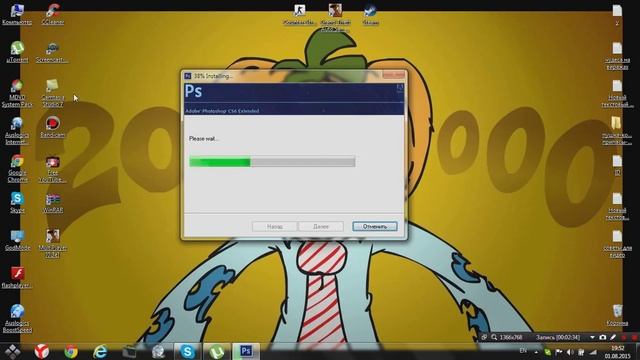Cancel the installation with the Отменить button
The height and width of the screenshot is (360, 640).
pyautogui.click(x=375, y=226)
